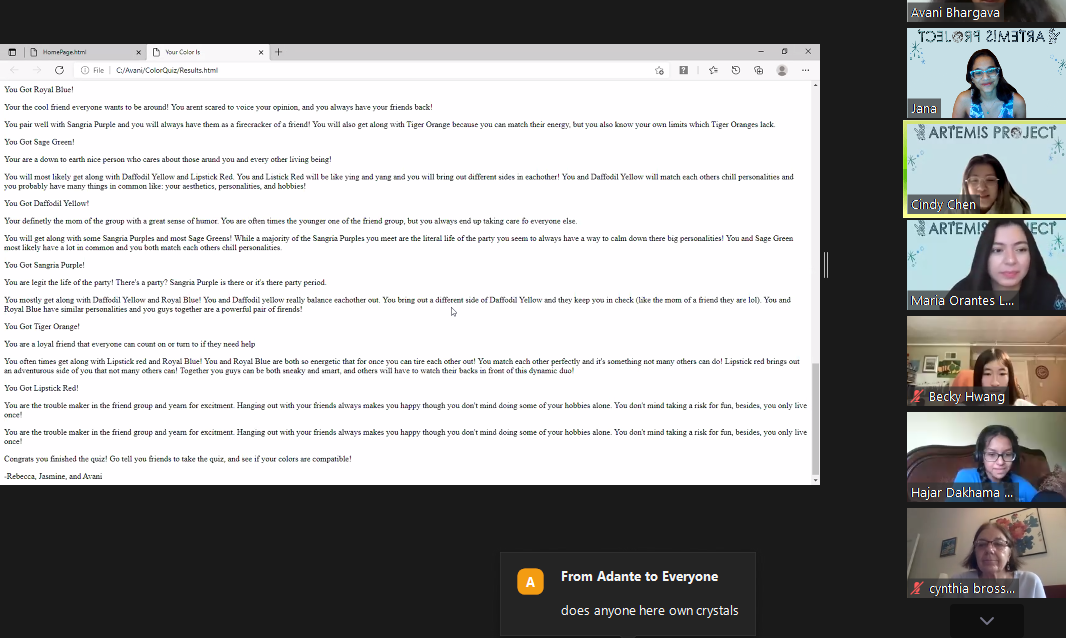Open the Collections icon
The width and height of the screenshot is (1066, 638).
coord(759,70)
